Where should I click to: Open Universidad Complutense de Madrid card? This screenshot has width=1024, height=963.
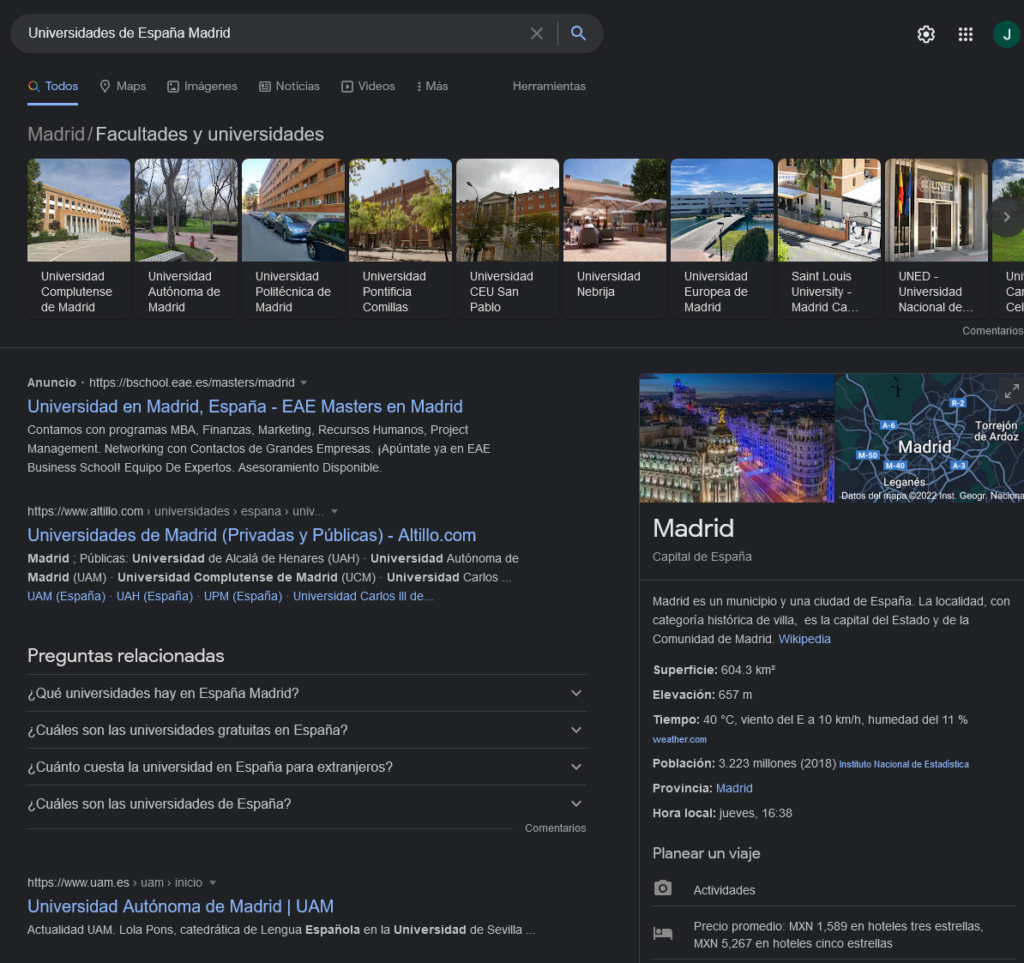click(x=79, y=238)
